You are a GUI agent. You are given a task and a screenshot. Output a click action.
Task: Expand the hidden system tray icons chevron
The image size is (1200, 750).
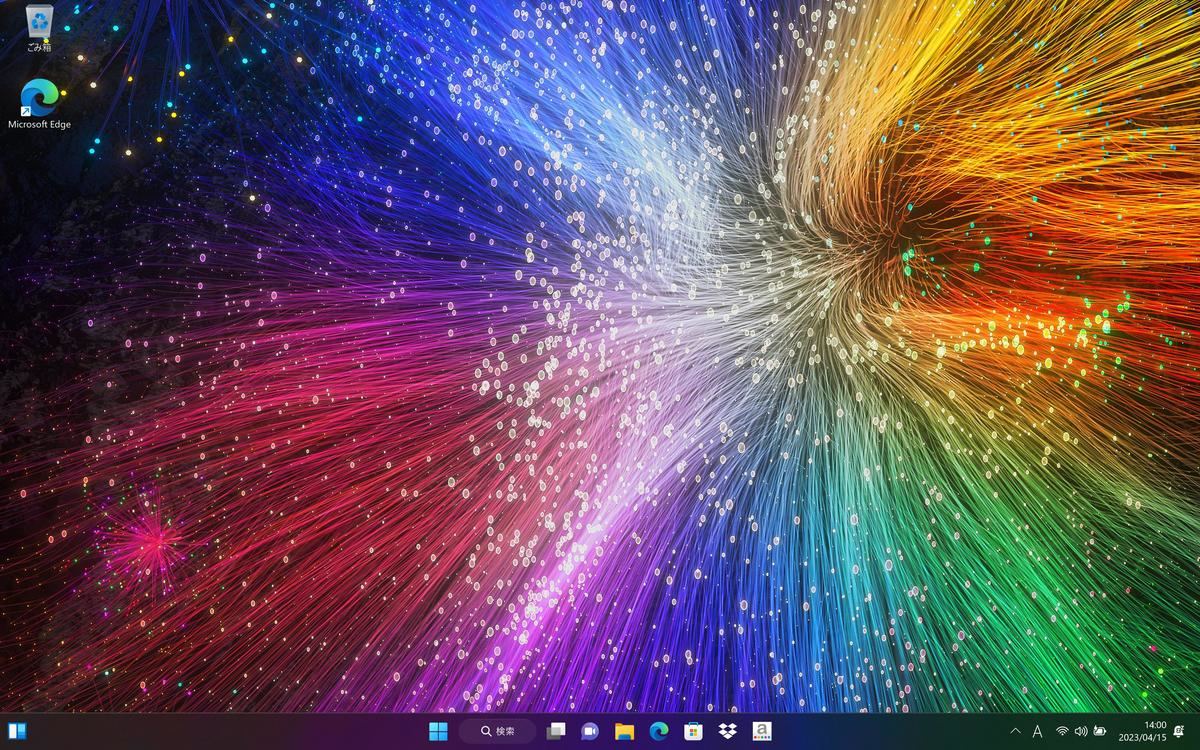(x=1015, y=732)
